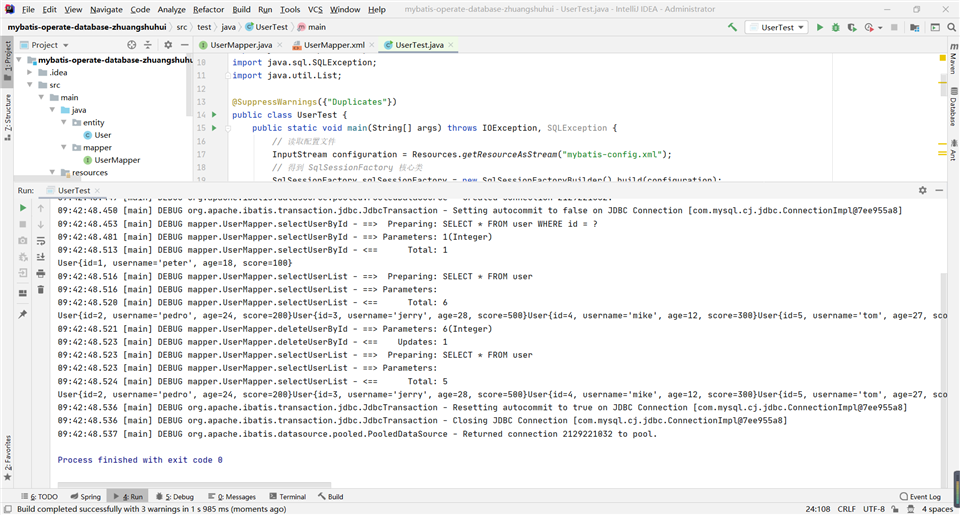Click the Run panel stop button
Viewport: 960px width, 515px height.
(x=23, y=224)
